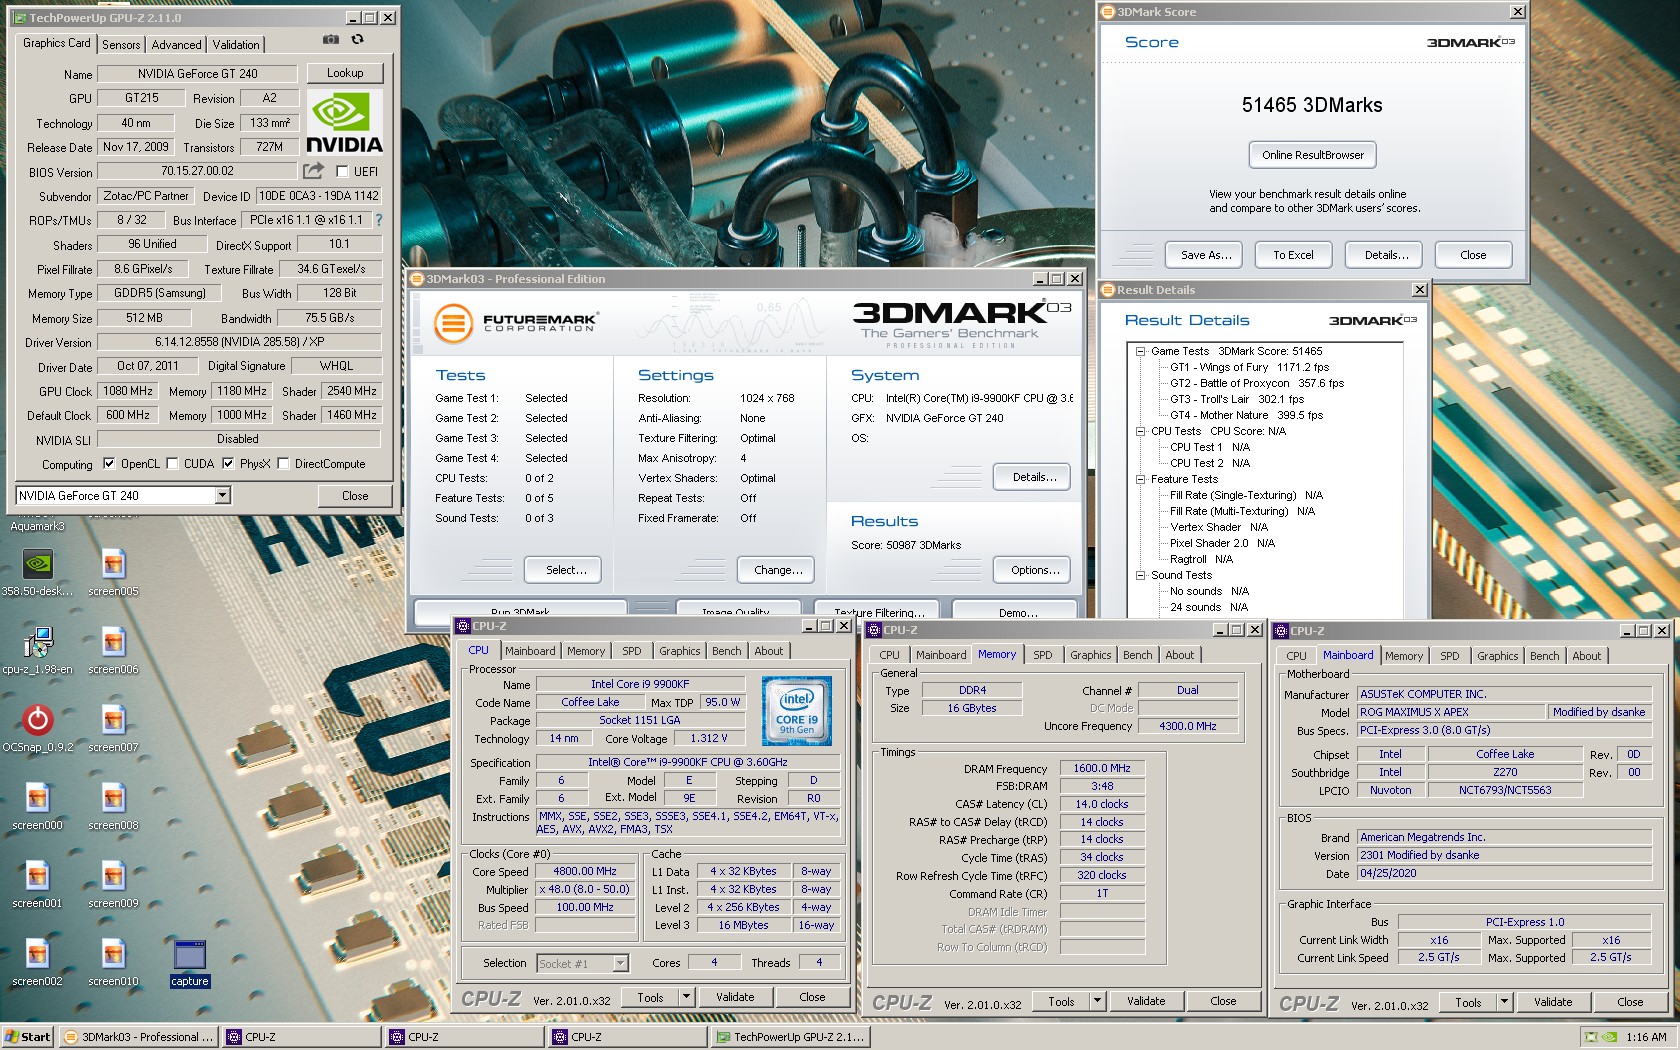Image resolution: width=1680 pixels, height=1050 pixels.
Task: Collapse the Game Tests tree node
Action: [x=1140, y=351]
